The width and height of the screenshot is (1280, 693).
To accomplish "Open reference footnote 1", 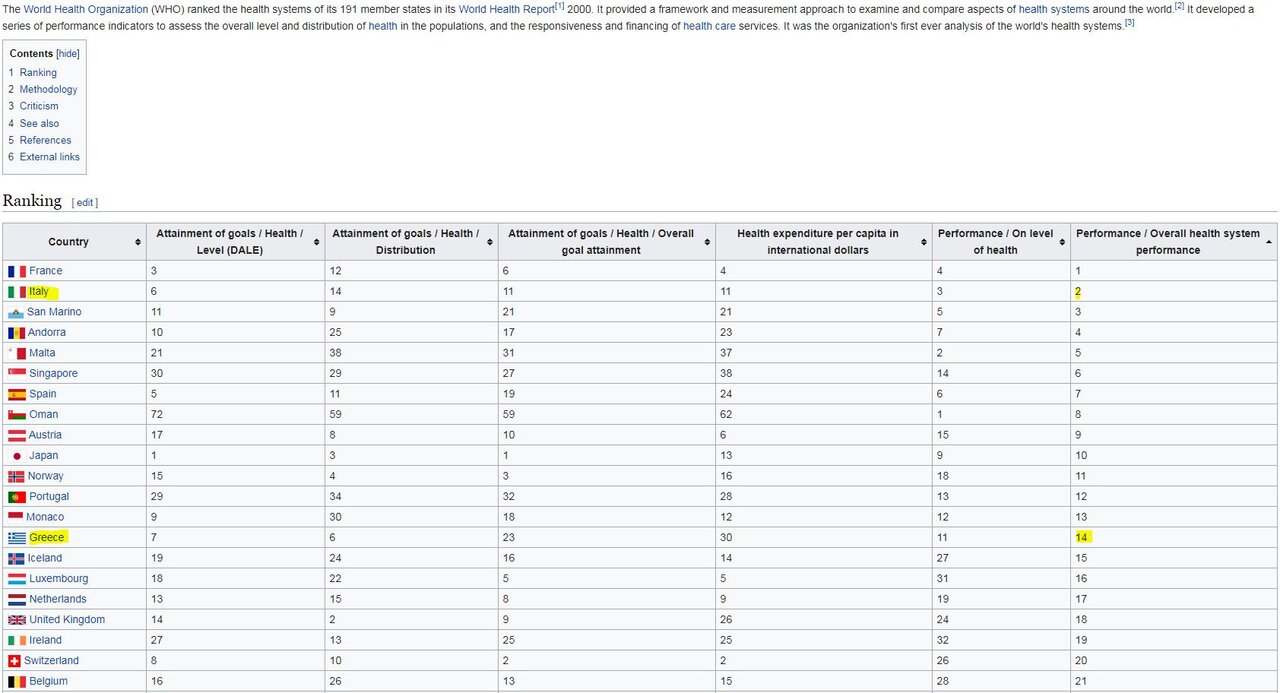I will pos(560,6).
